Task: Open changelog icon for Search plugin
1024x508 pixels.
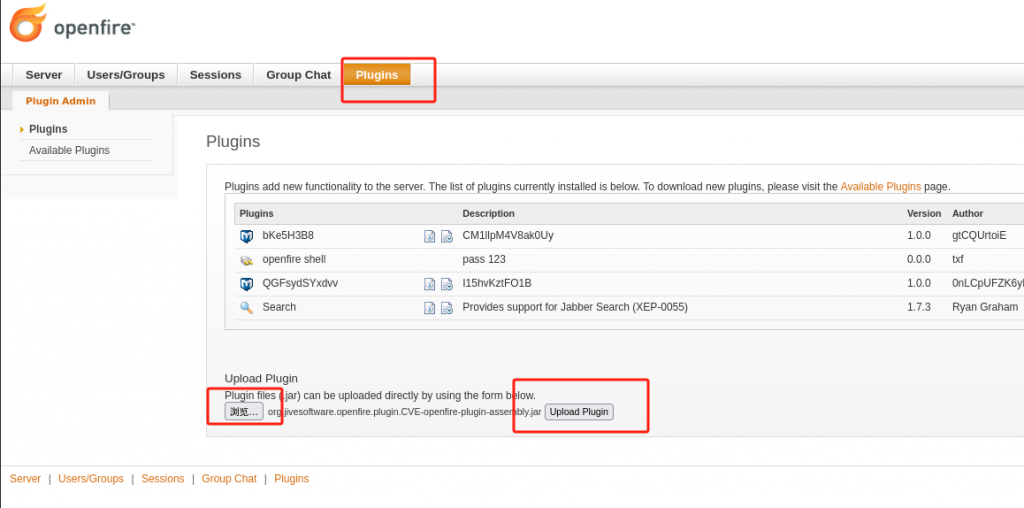Action: (x=447, y=308)
